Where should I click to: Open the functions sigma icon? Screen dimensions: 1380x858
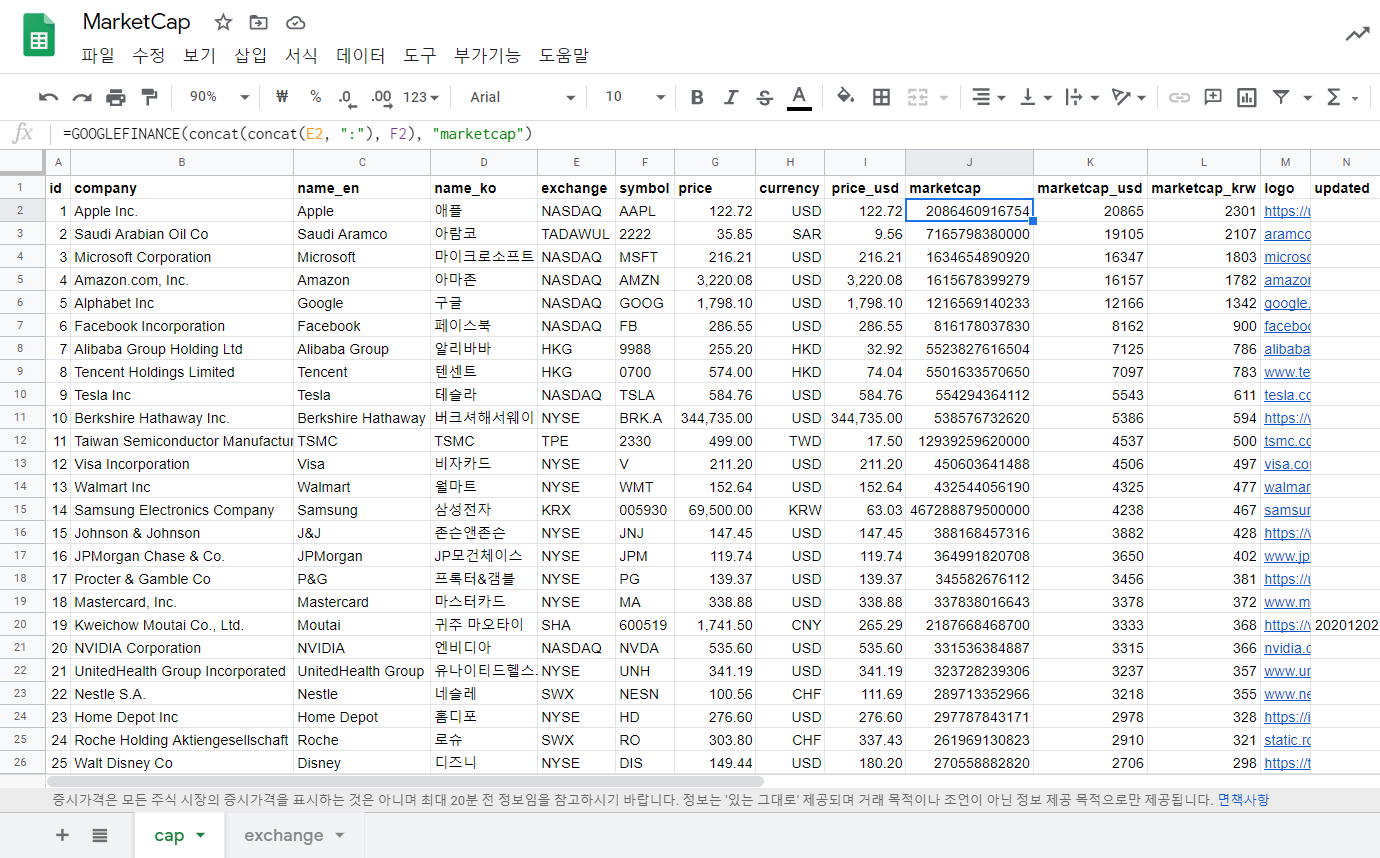1333,97
